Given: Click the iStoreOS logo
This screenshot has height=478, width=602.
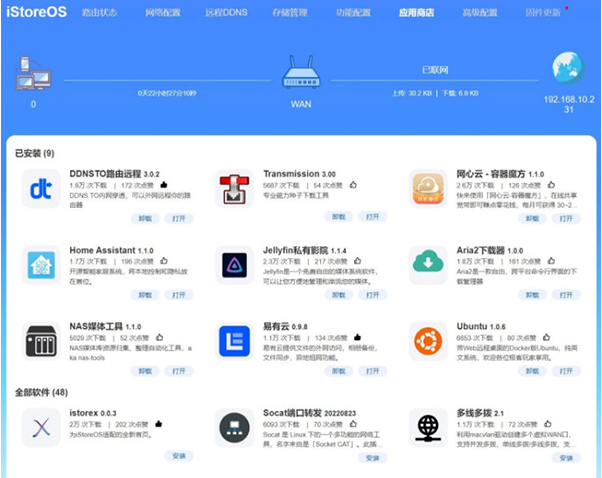Looking at the screenshot, I should 36,12.
